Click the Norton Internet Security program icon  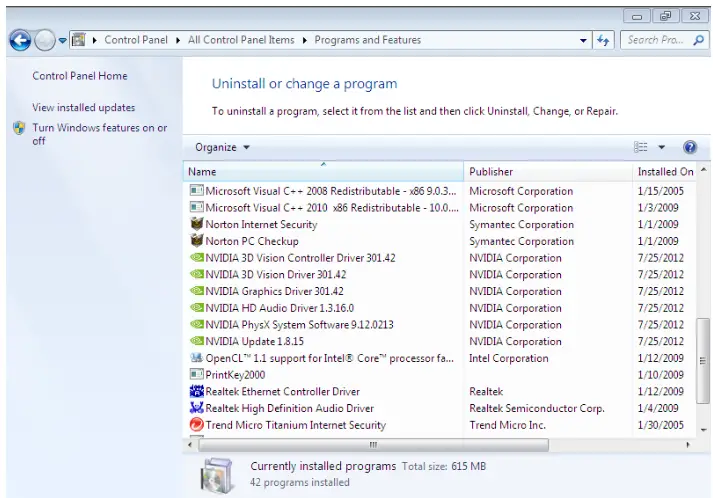click(x=197, y=225)
